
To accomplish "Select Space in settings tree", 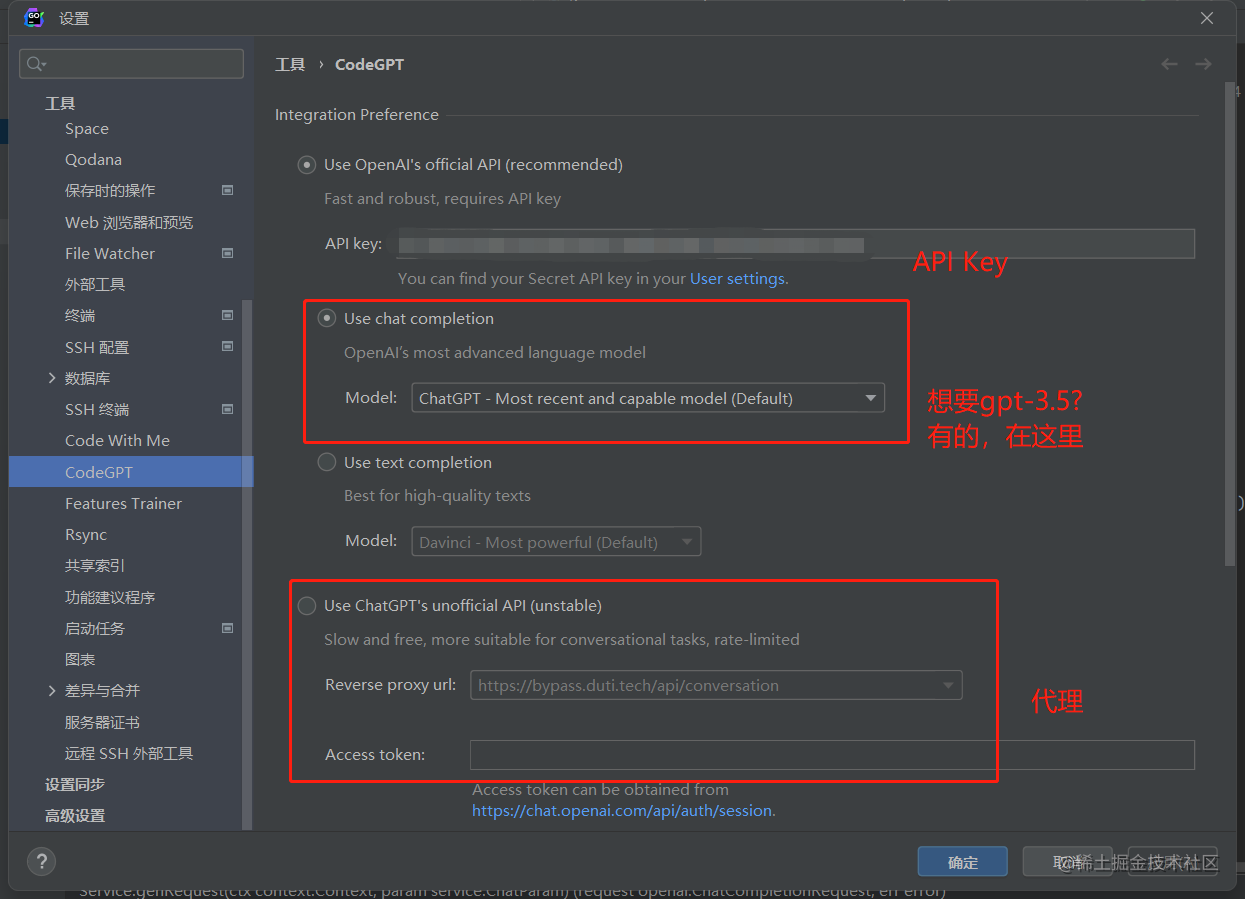I will click(87, 129).
